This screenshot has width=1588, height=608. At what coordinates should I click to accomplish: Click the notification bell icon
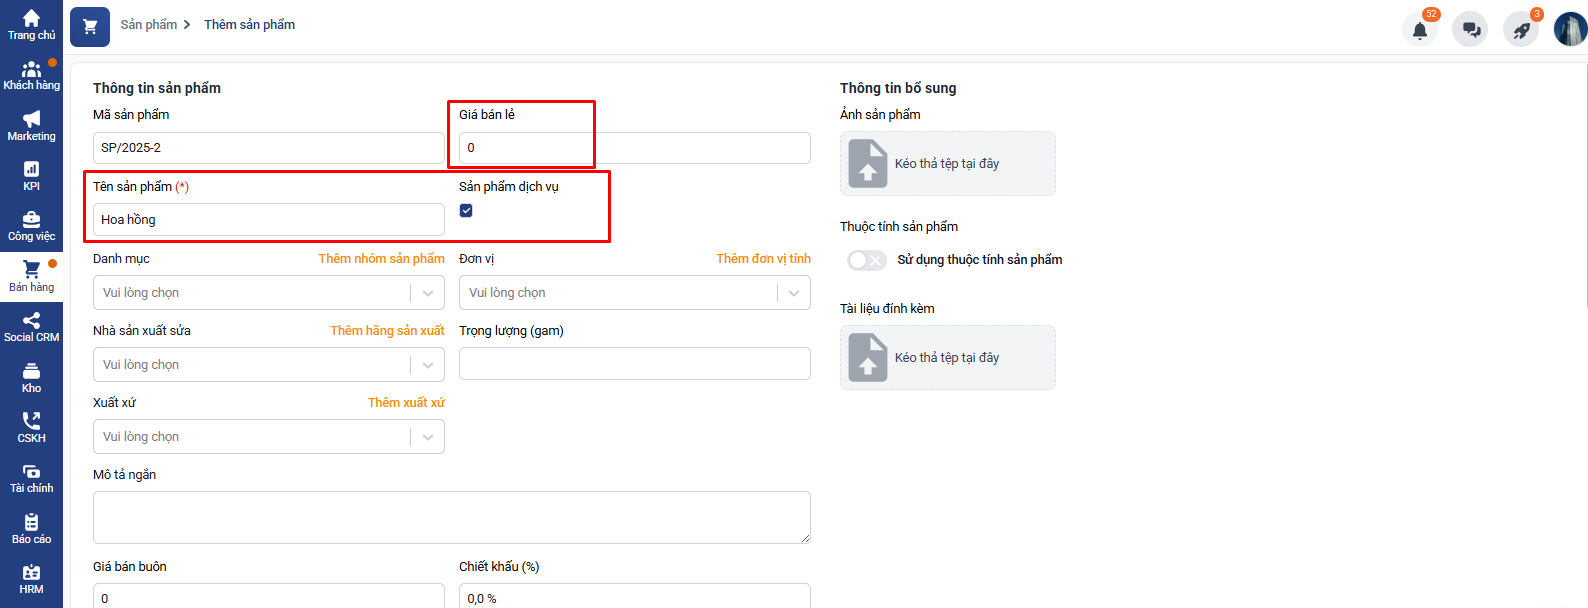[x=1419, y=30]
